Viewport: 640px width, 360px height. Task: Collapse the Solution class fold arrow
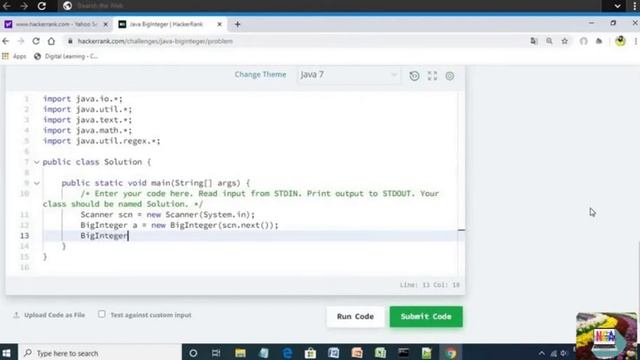pyautogui.click(x=37, y=162)
